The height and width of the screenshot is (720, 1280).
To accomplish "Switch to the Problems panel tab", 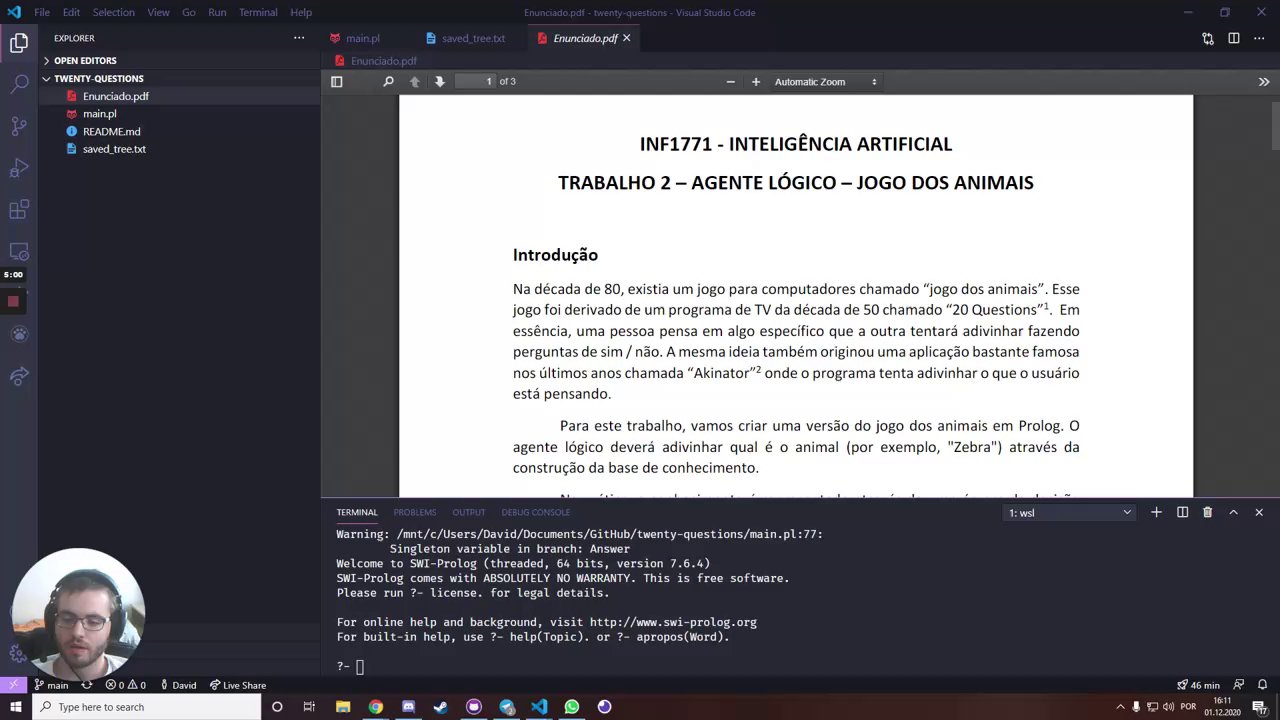I will pyautogui.click(x=414, y=513).
